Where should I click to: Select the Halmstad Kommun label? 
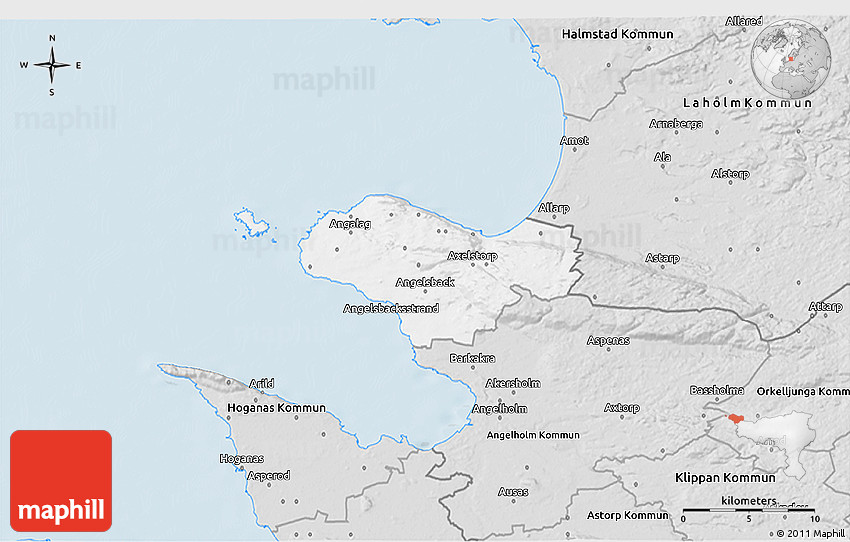(x=617, y=34)
